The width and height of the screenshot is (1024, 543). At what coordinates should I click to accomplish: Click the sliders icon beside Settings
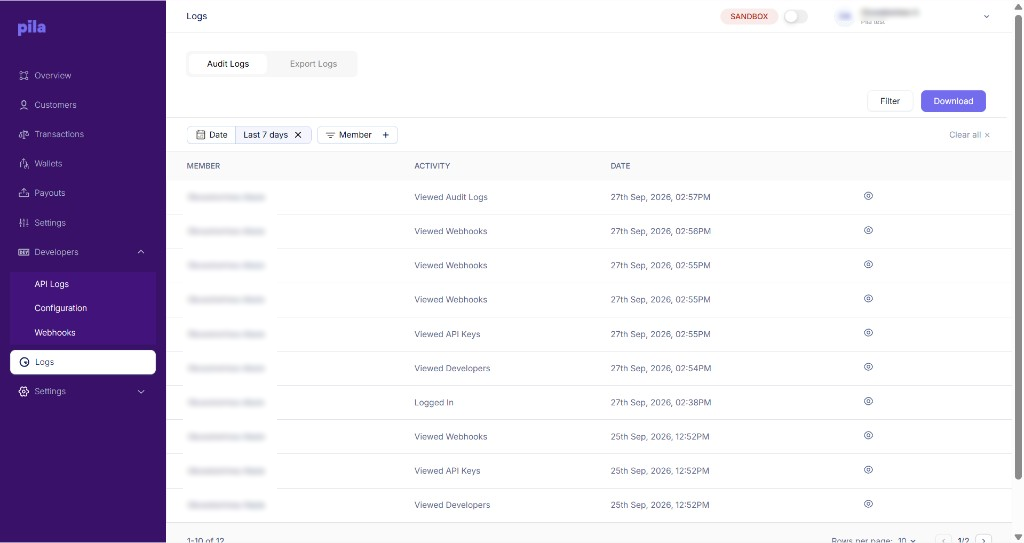coord(24,223)
